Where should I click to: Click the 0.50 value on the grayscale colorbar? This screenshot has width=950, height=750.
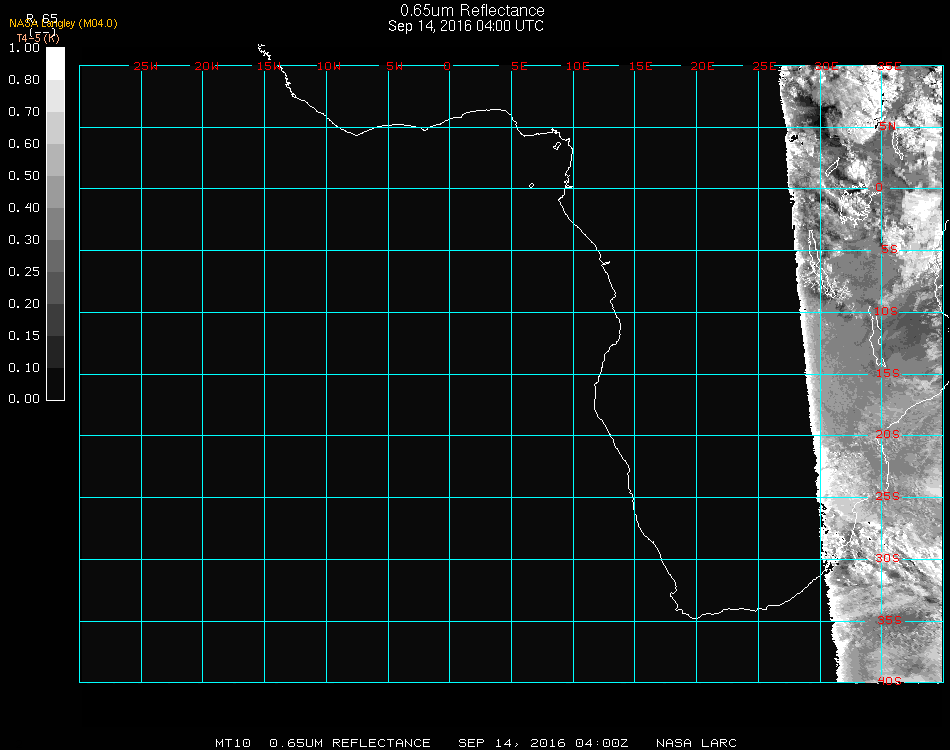click(23, 176)
